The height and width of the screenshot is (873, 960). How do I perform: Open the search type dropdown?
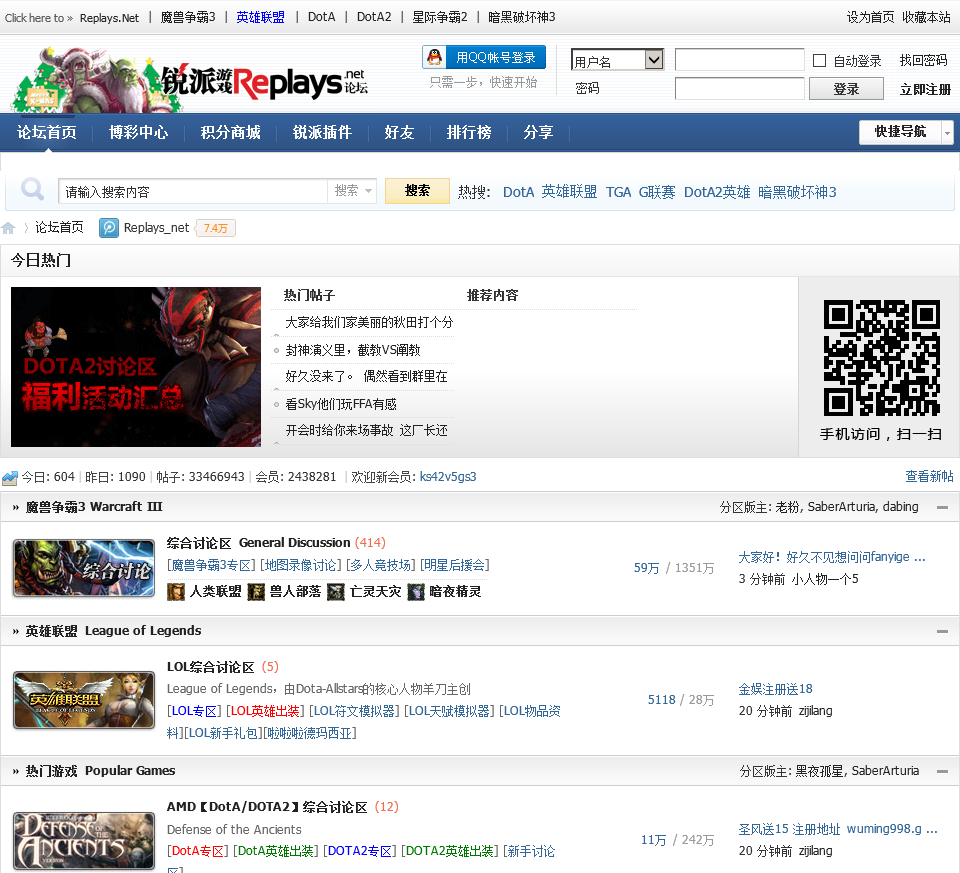click(x=352, y=191)
